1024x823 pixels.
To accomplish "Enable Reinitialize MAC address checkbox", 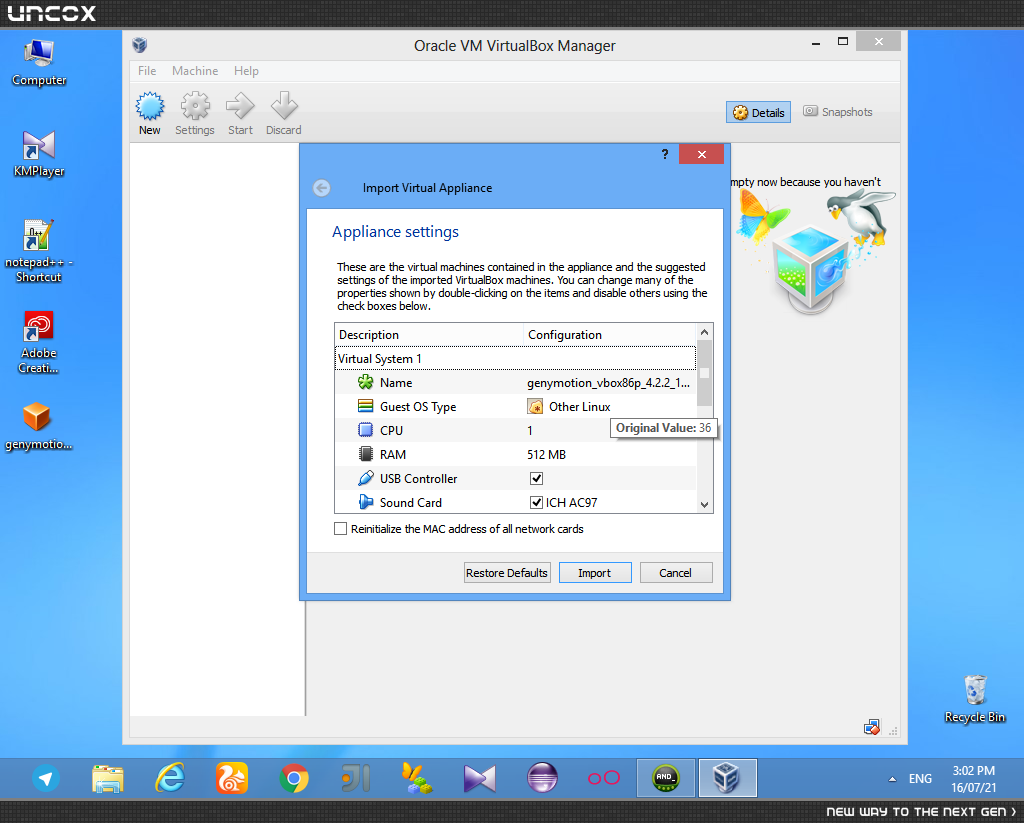I will pos(340,528).
